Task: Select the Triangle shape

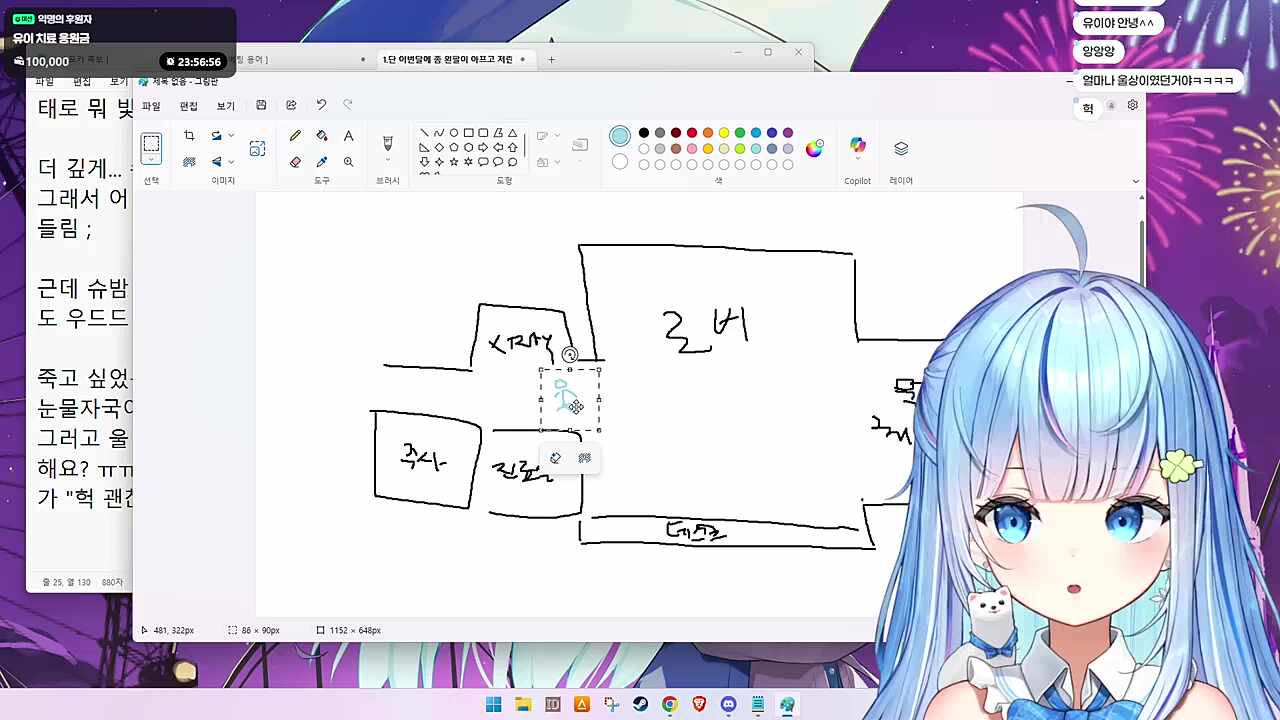Action: tap(512, 133)
